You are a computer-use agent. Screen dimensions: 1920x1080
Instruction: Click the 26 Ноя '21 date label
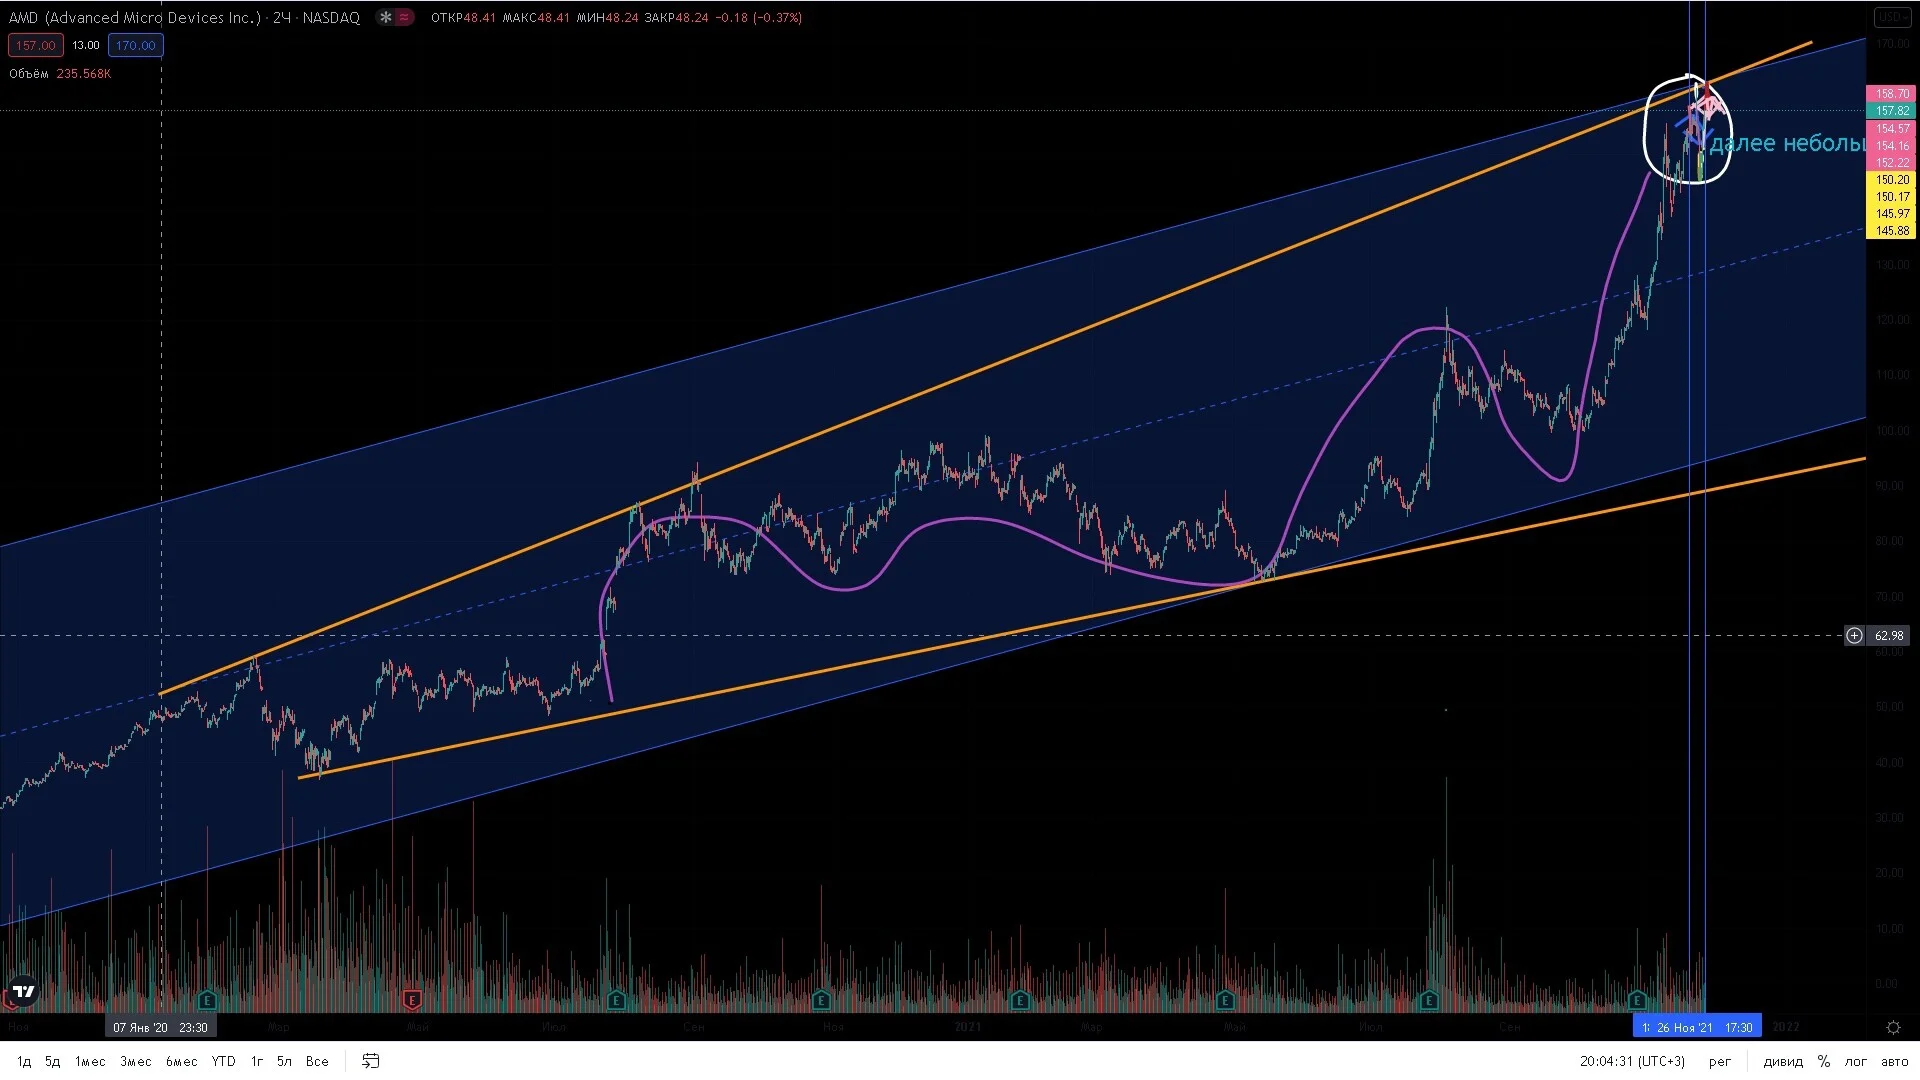tap(1698, 1027)
